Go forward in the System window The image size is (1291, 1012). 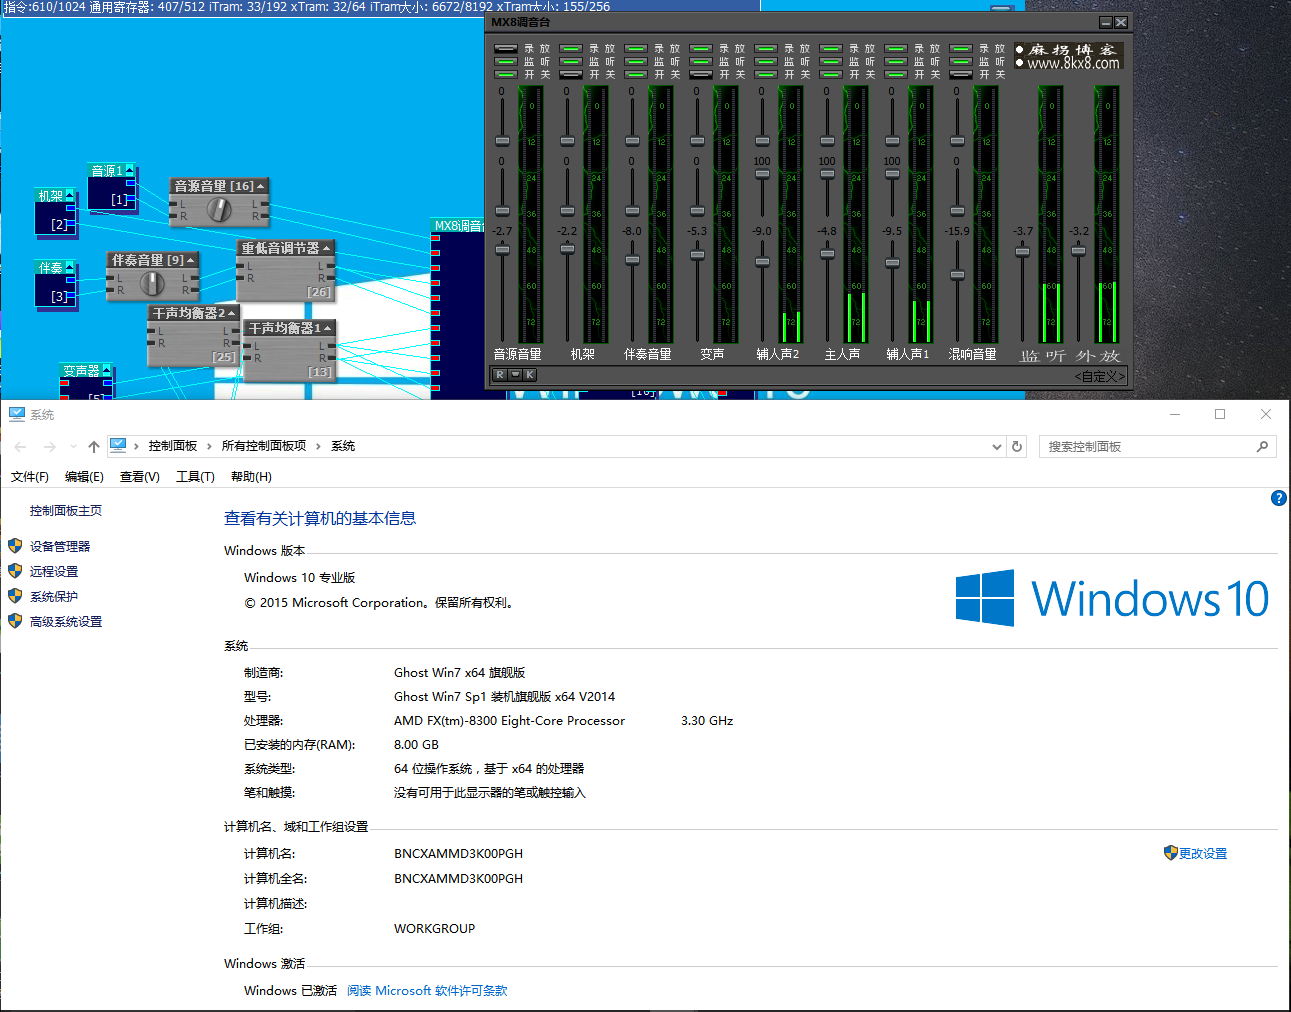(x=50, y=447)
